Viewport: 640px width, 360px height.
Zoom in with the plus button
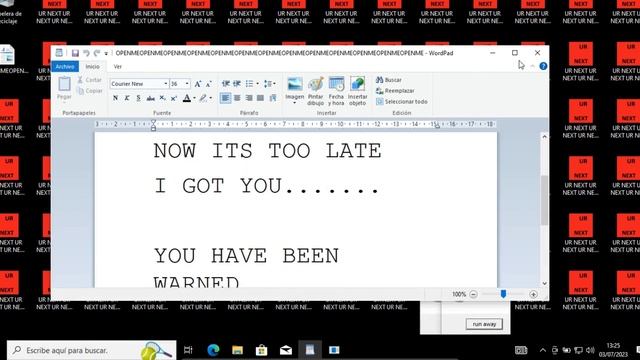pyautogui.click(x=533, y=294)
